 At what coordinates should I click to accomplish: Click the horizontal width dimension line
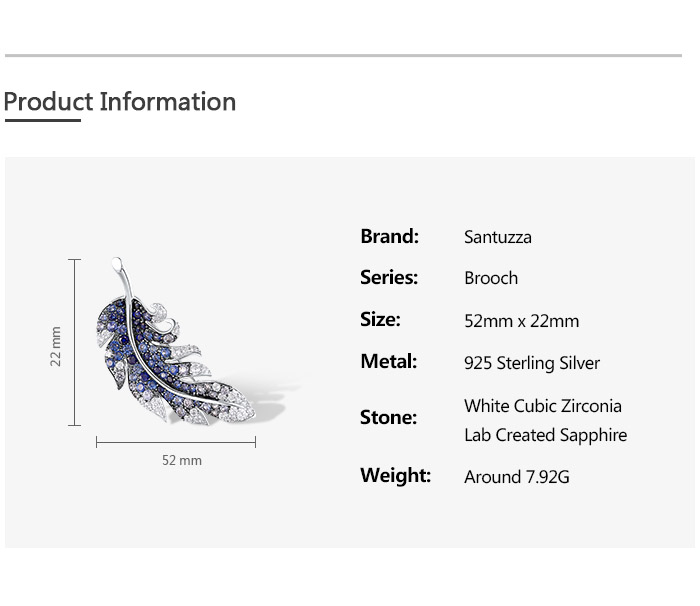[x=176, y=441]
